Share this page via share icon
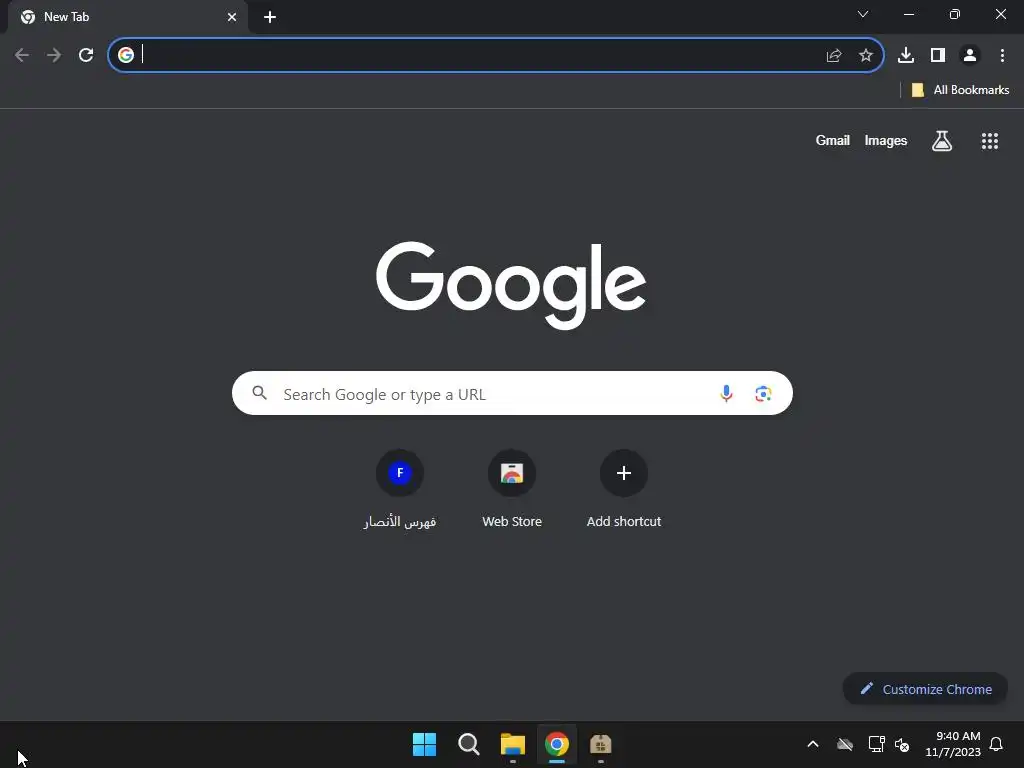1024x768 pixels. (x=834, y=56)
